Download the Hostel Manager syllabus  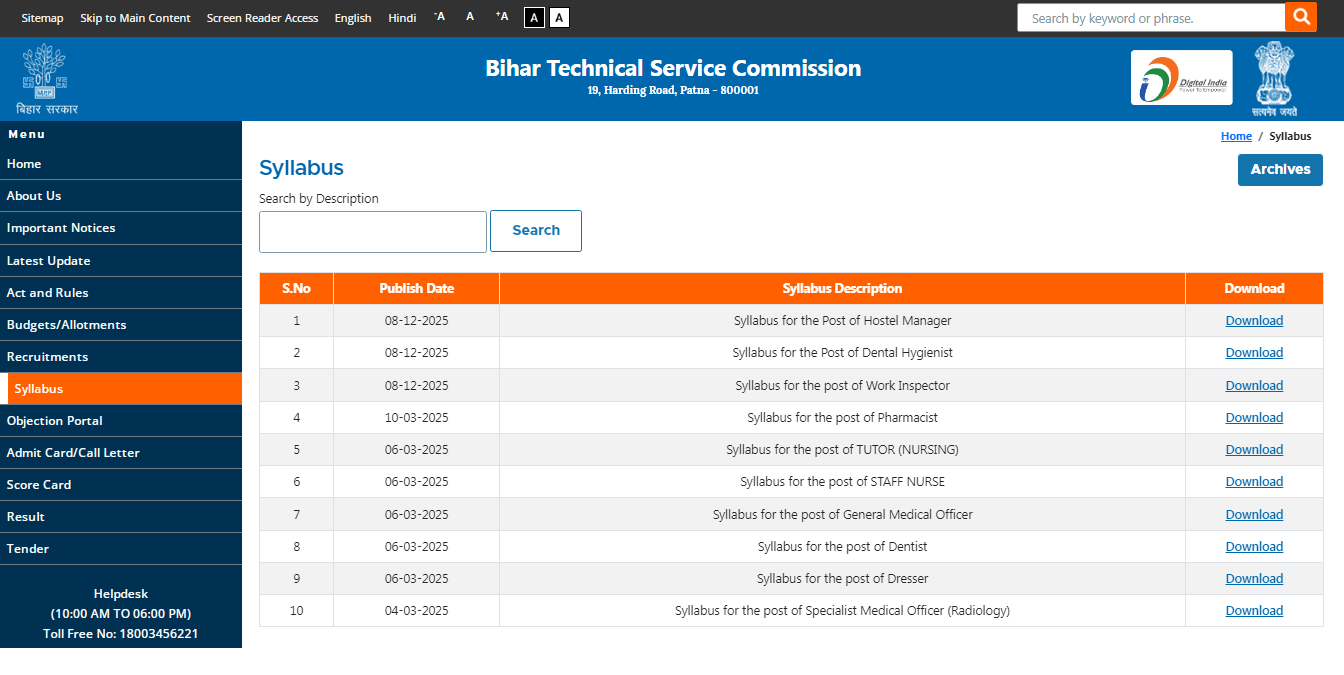pos(1254,321)
